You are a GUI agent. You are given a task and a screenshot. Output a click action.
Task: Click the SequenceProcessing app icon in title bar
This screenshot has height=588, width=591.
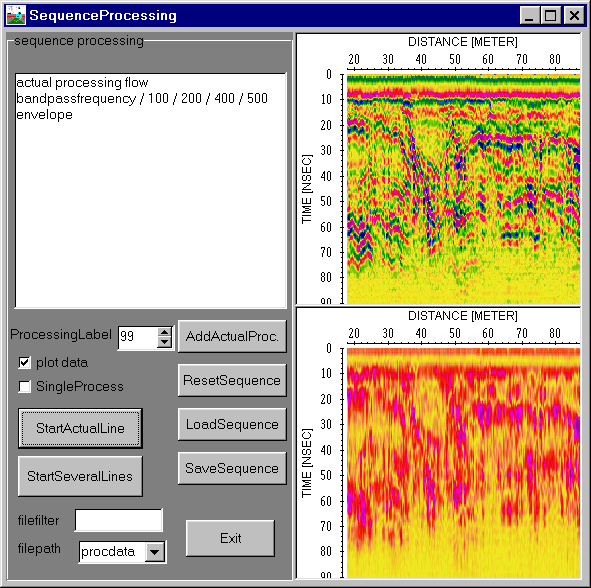(x=16, y=15)
